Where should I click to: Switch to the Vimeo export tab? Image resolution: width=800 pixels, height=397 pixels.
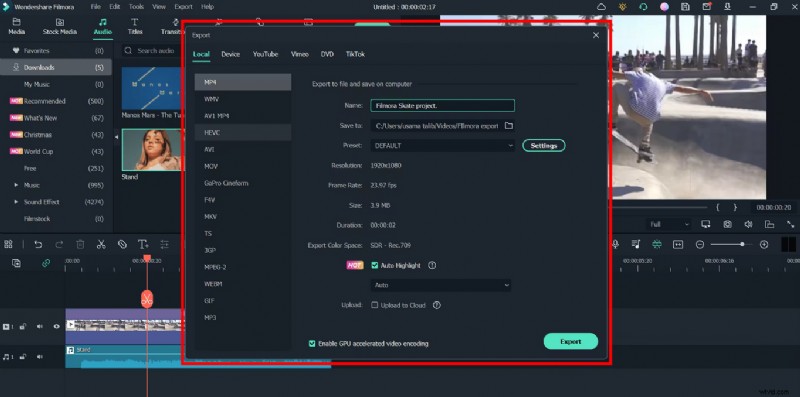299,54
